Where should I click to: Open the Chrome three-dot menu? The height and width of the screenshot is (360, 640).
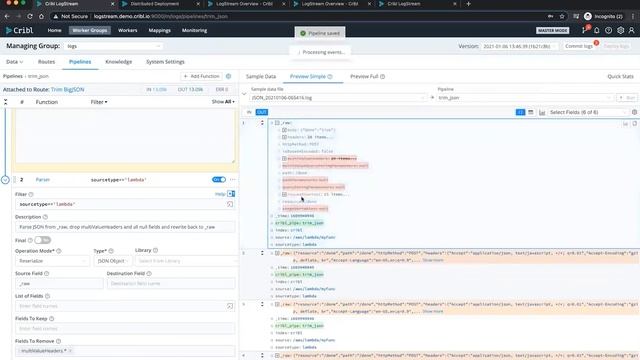(x=633, y=16)
